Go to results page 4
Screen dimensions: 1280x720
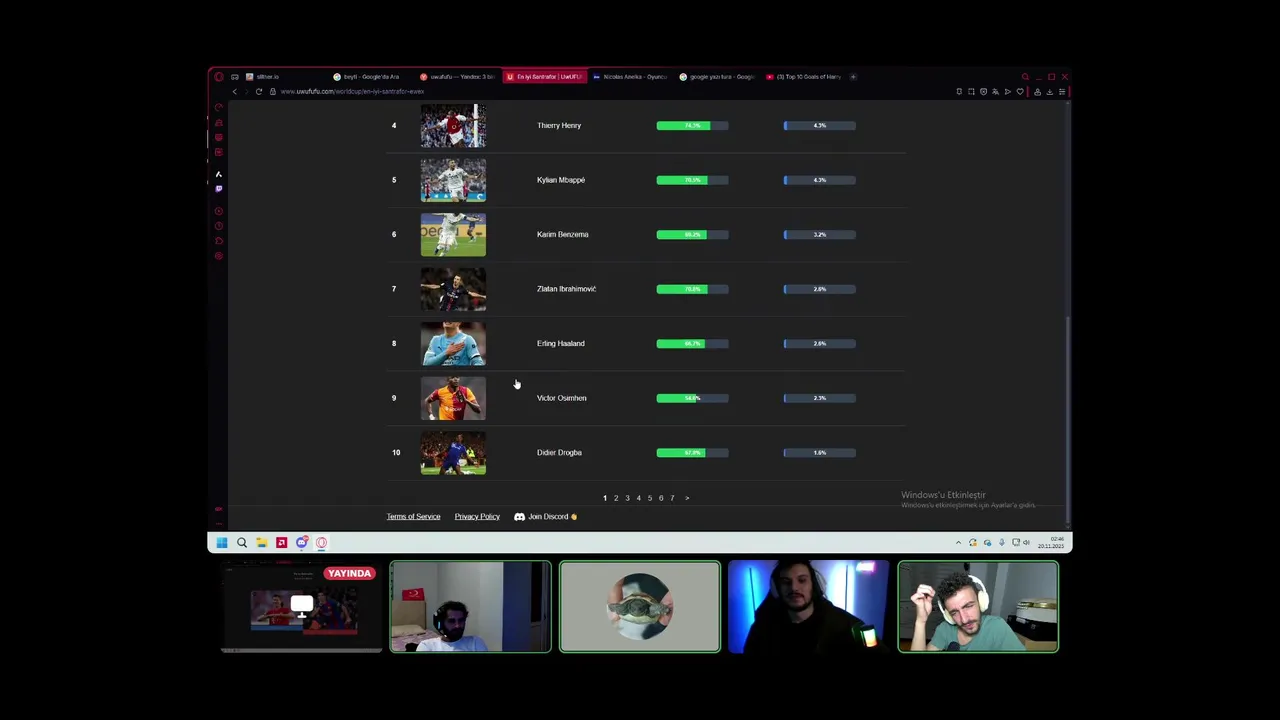[x=638, y=498]
